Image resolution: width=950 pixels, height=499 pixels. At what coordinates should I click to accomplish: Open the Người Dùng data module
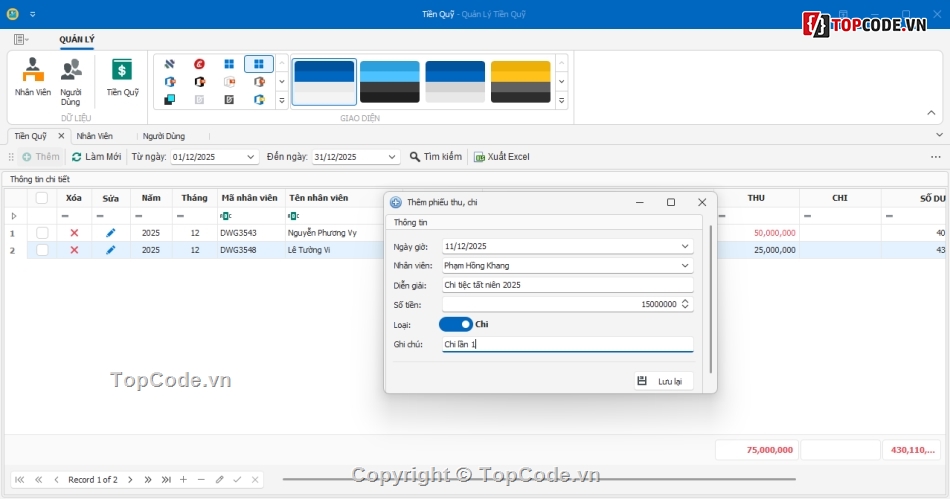coord(71,80)
